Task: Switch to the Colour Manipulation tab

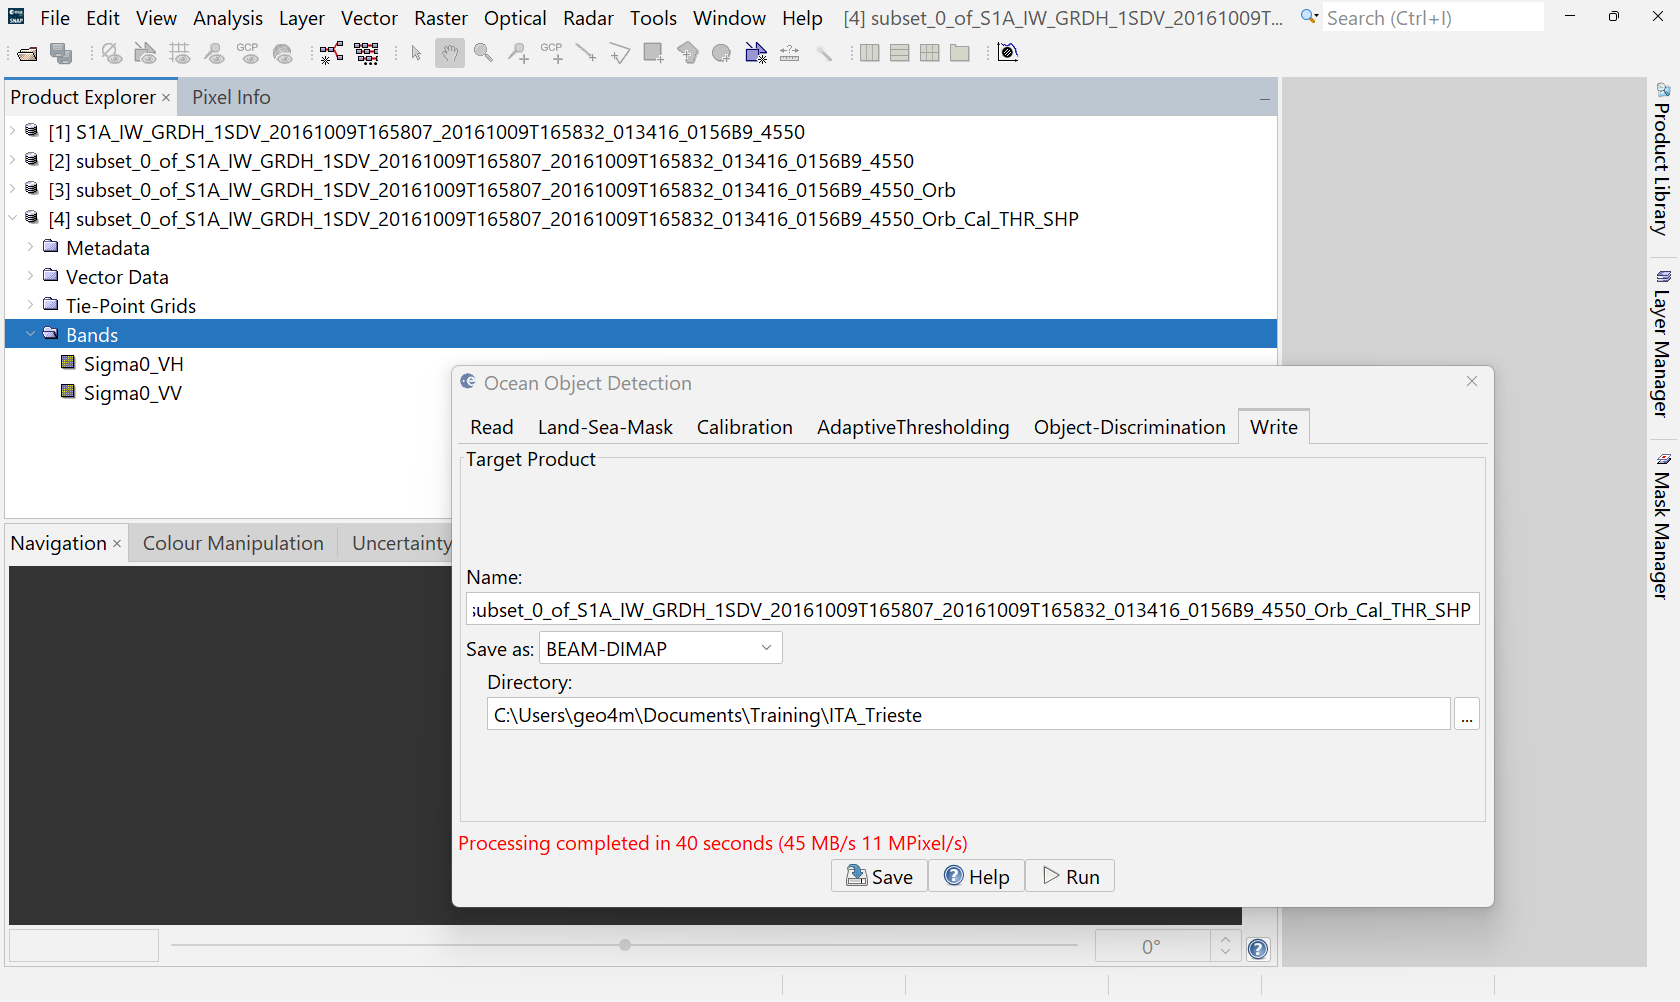Action: coord(233,543)
